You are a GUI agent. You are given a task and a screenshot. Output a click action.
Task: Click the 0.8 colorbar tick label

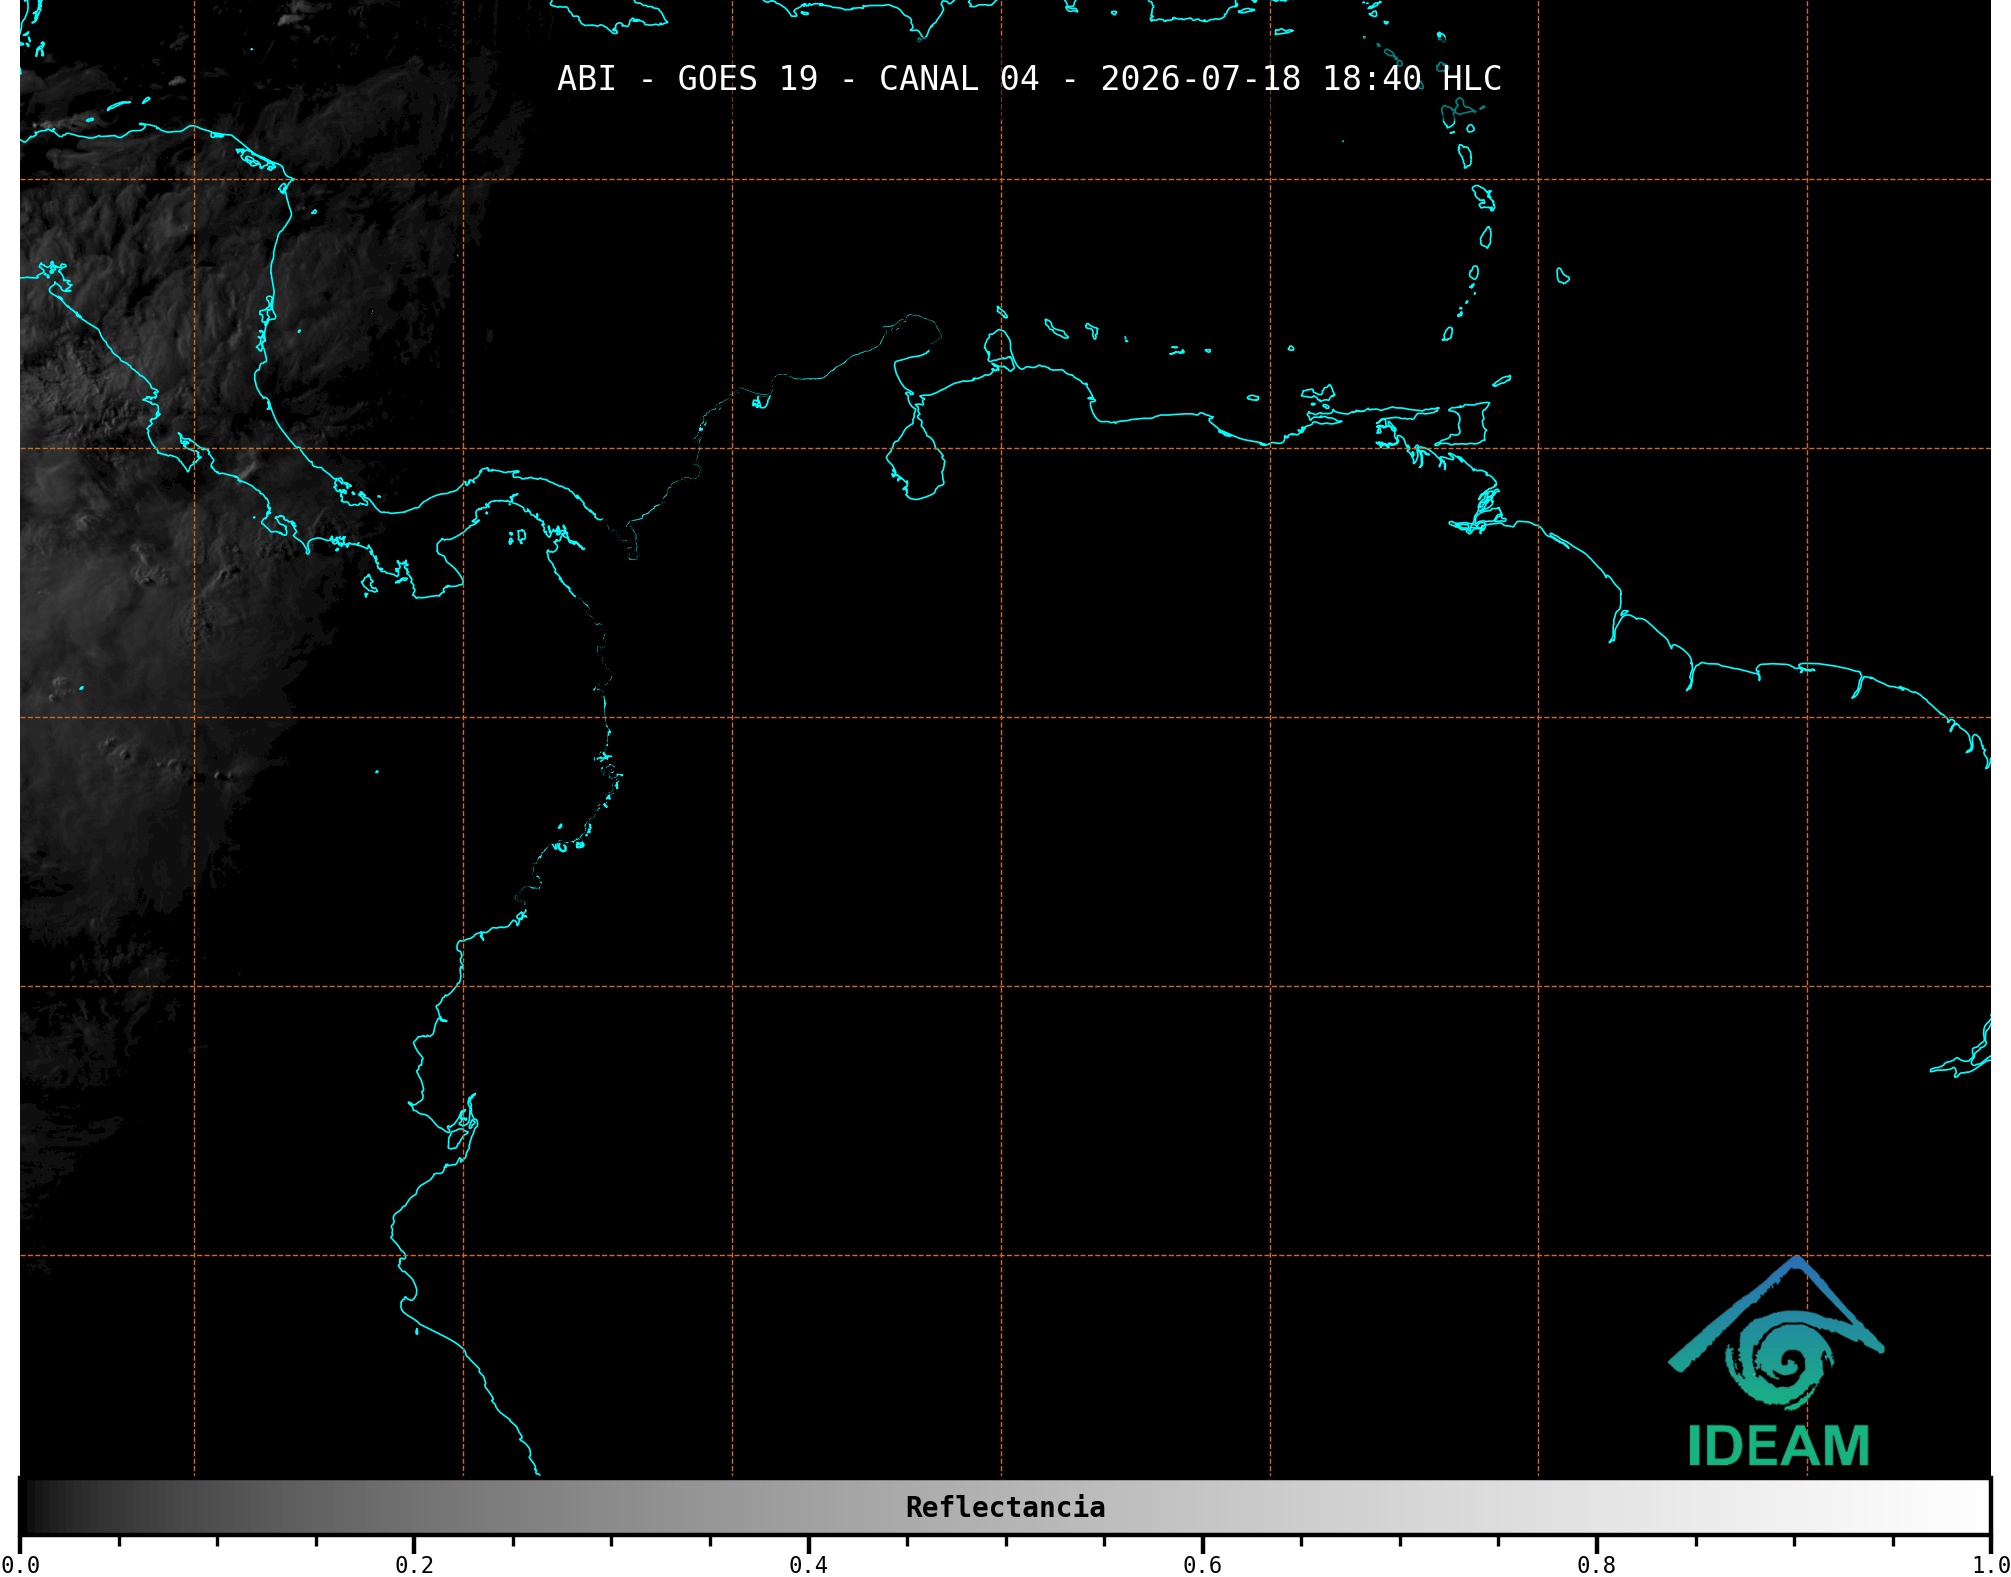coord(1596,1565)
